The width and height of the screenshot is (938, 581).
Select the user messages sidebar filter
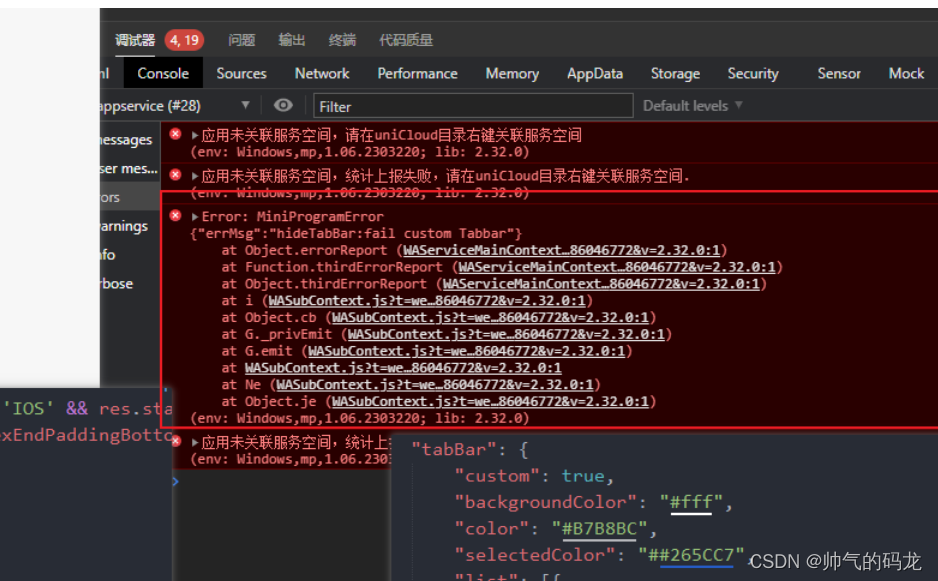(x=129, y=169)
